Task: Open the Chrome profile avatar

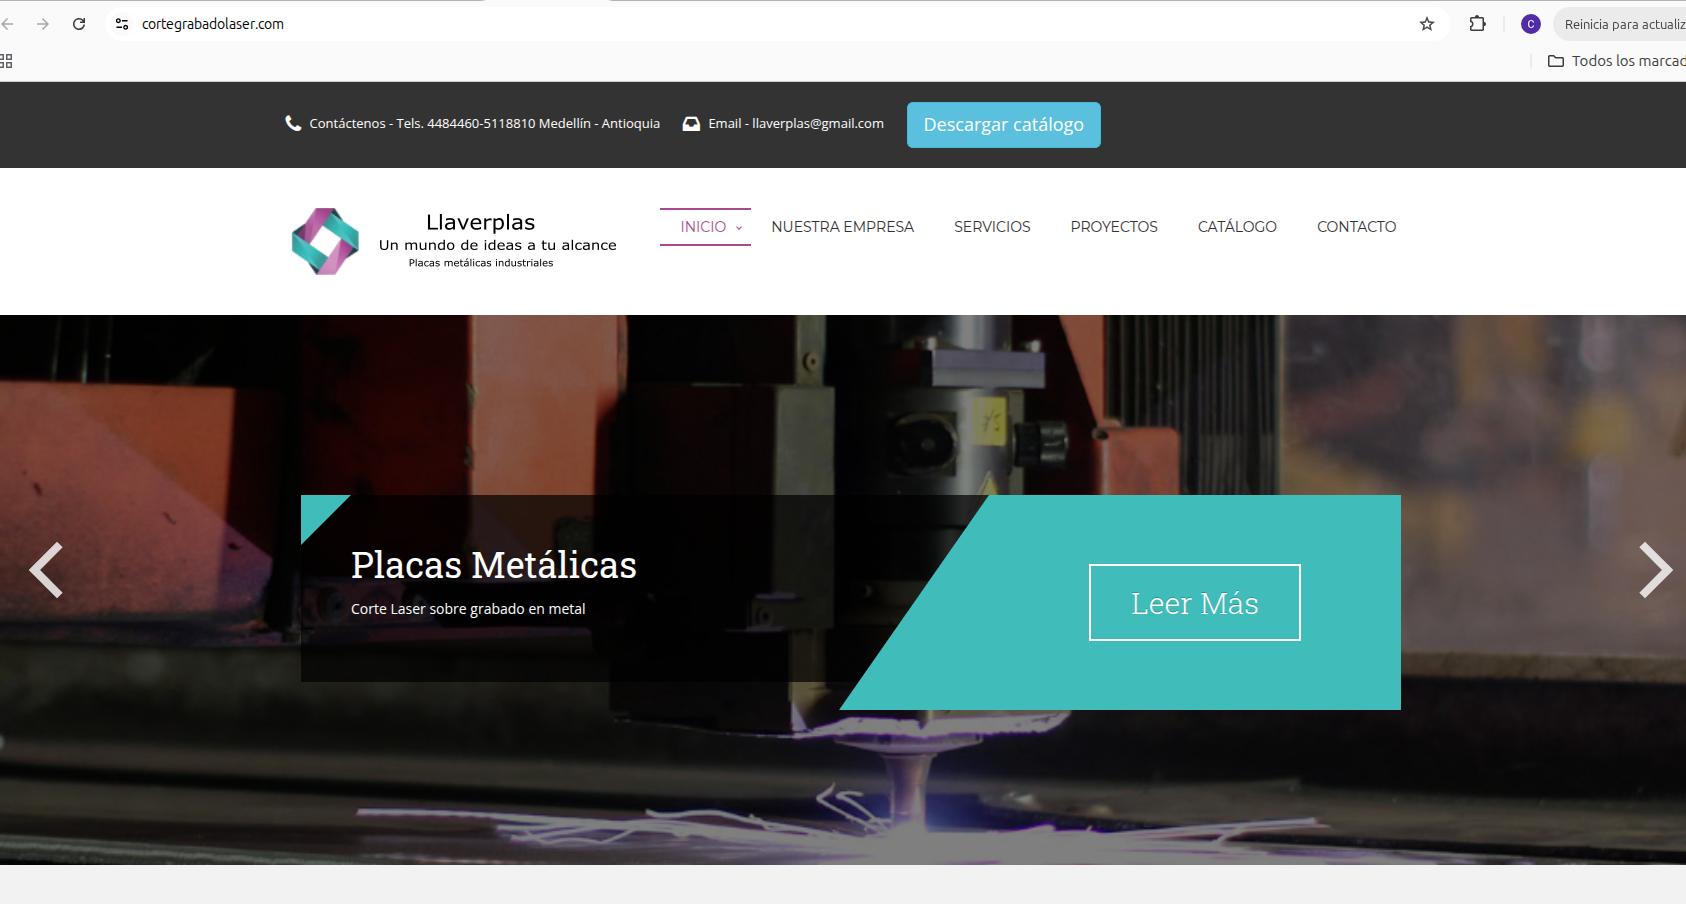Action: coord(1530,24)
